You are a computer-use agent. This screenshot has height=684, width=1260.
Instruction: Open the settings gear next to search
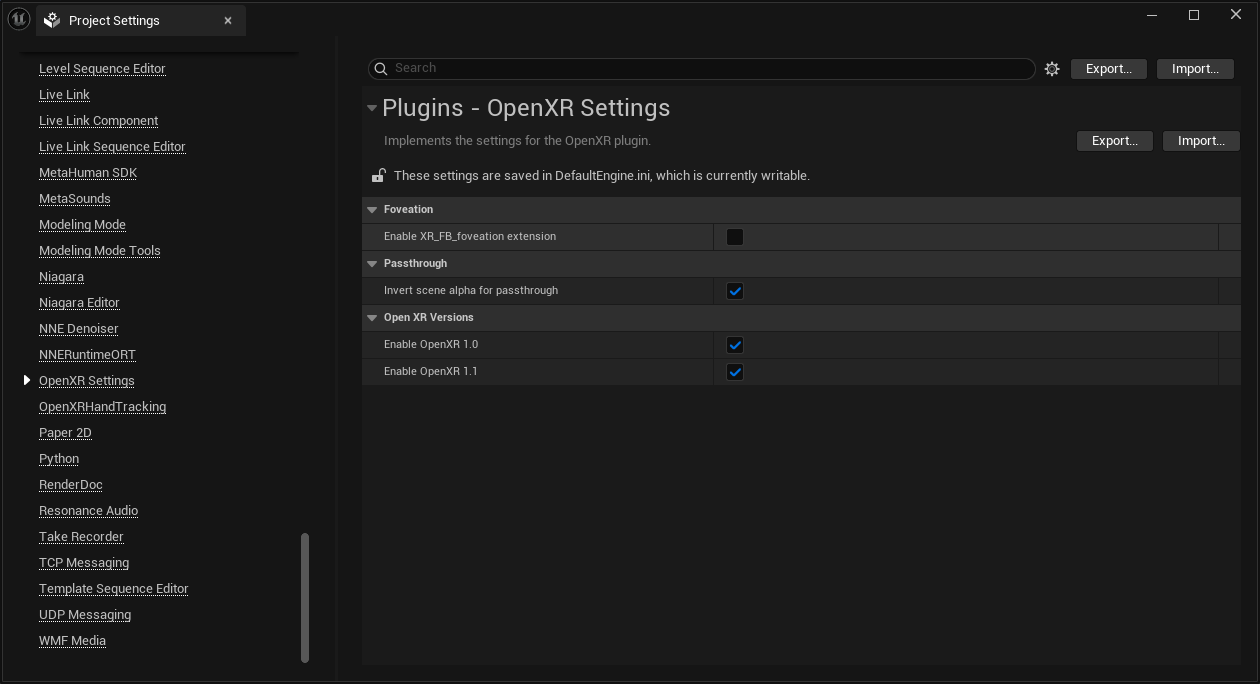click(1052, 69)
